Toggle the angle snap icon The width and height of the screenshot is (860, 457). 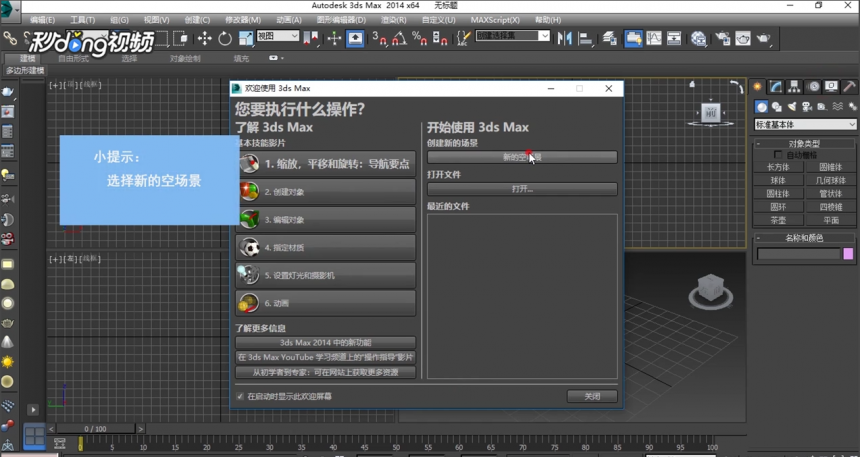tap(400, 38)
